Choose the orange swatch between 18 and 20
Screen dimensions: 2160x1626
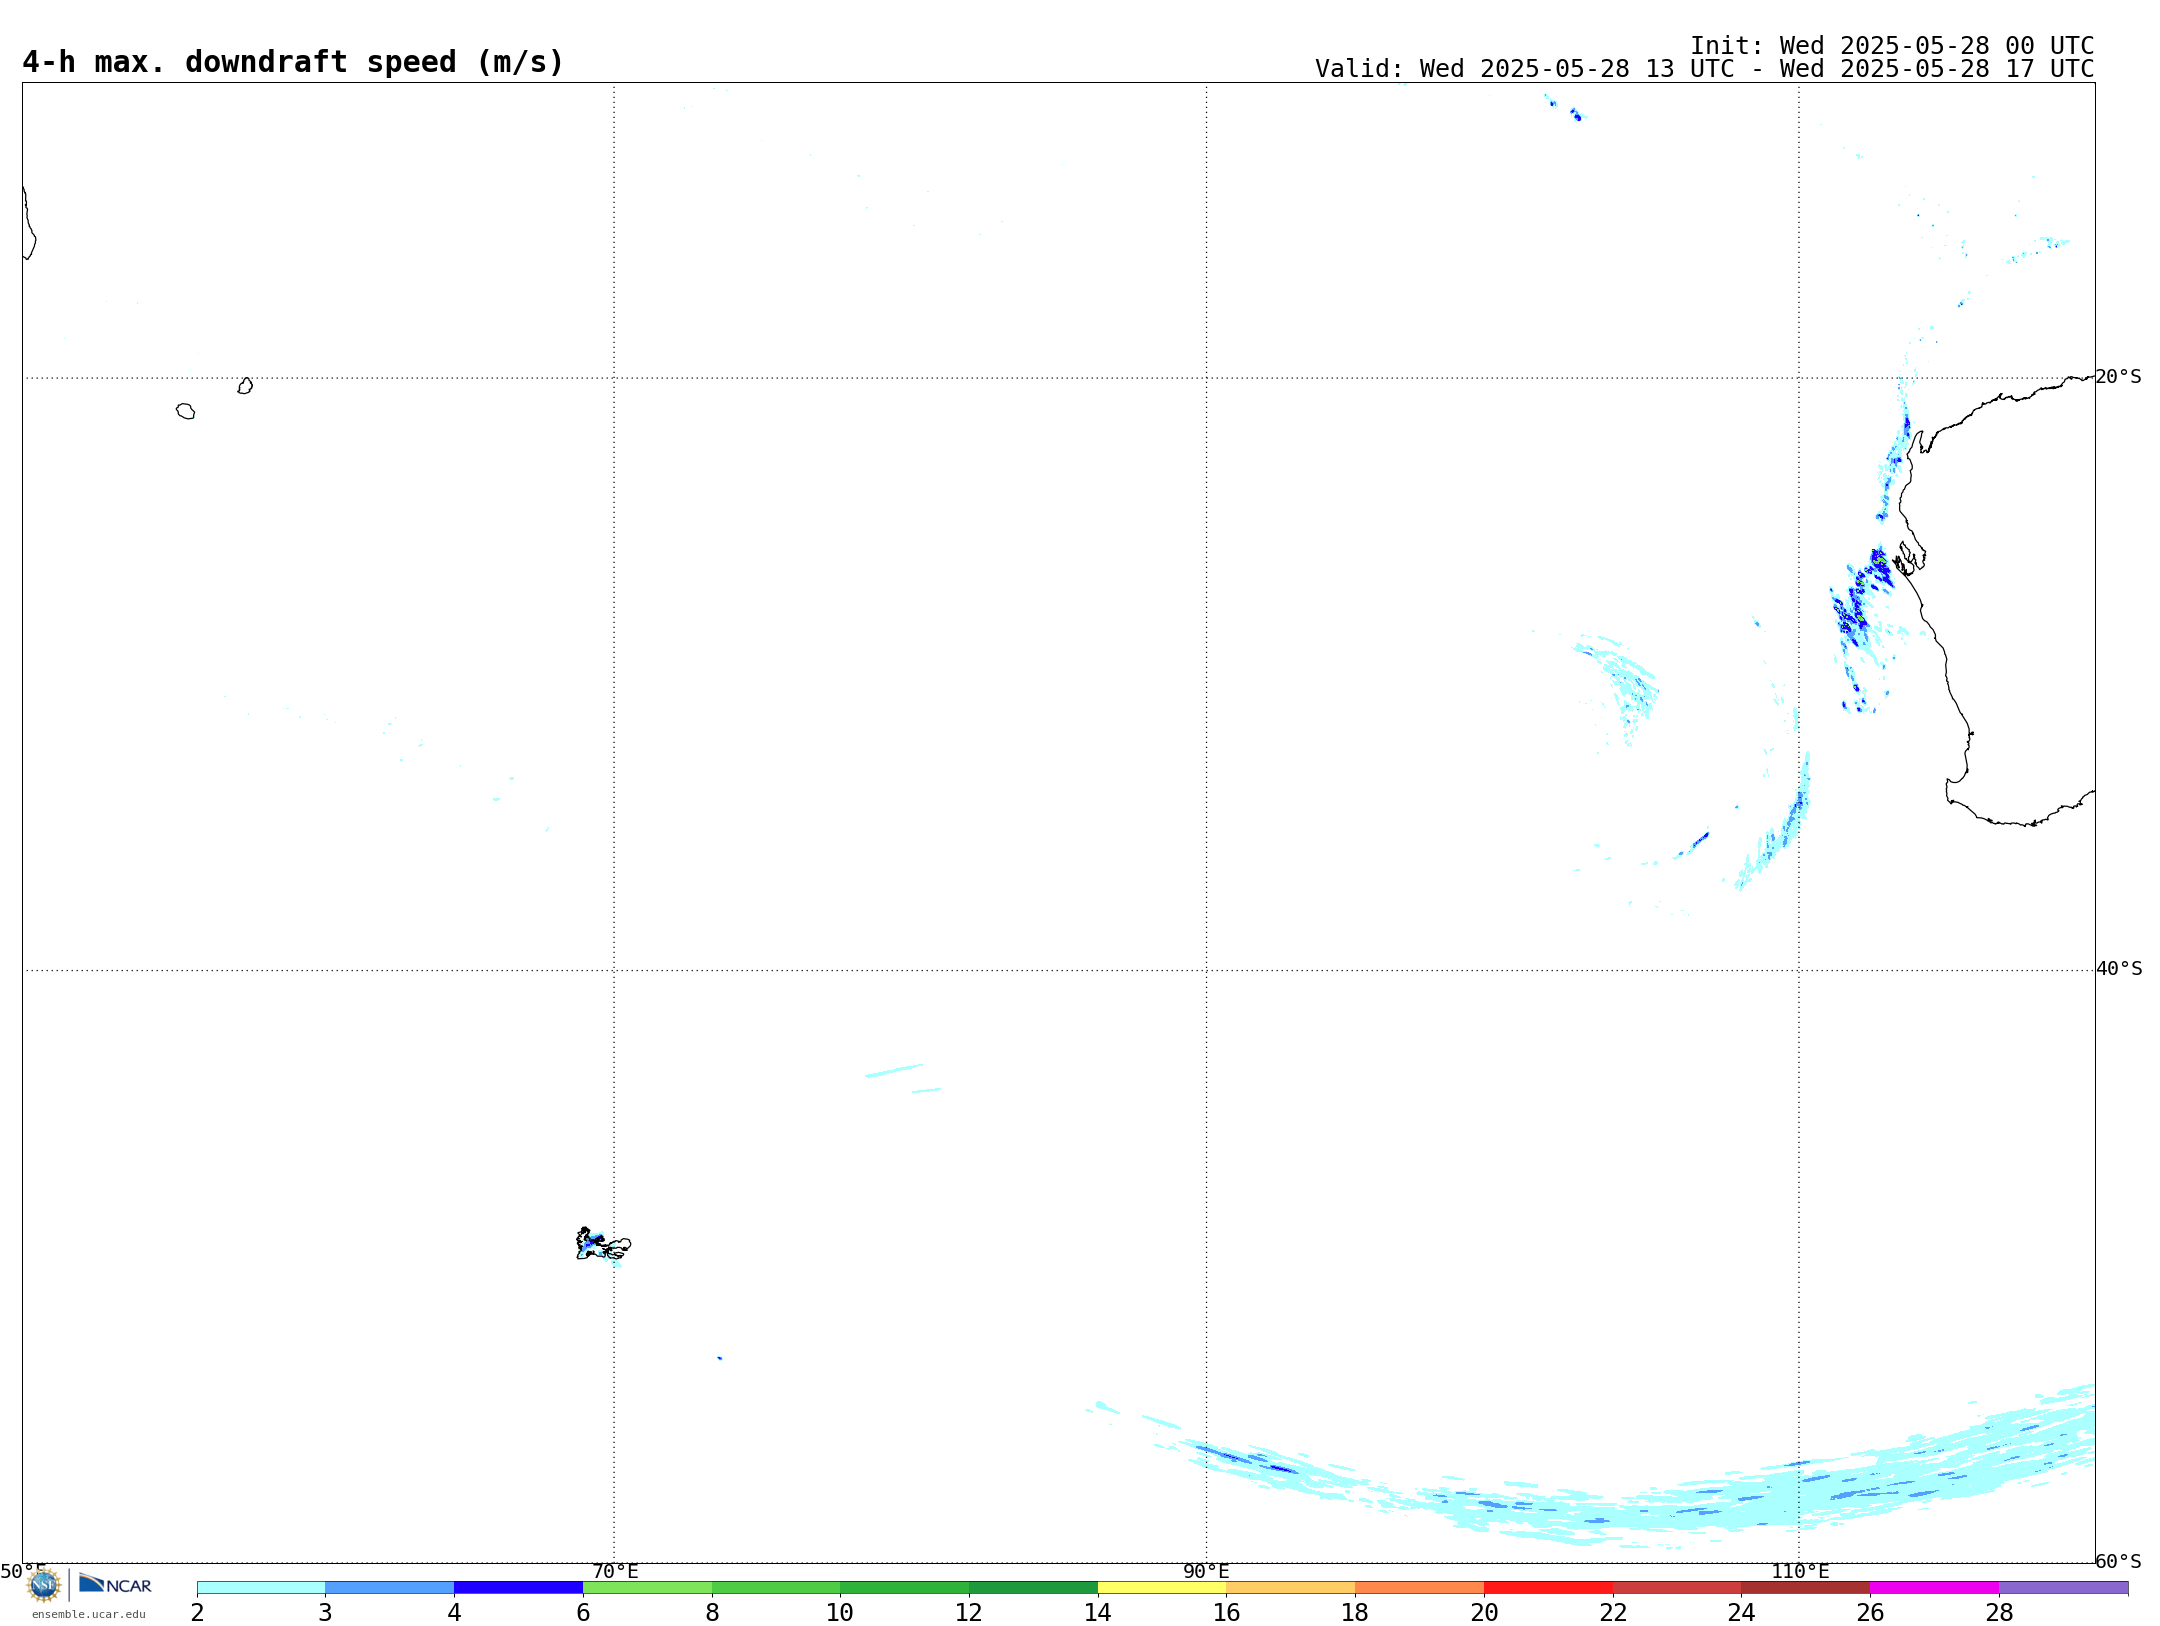(1420, 1587)
